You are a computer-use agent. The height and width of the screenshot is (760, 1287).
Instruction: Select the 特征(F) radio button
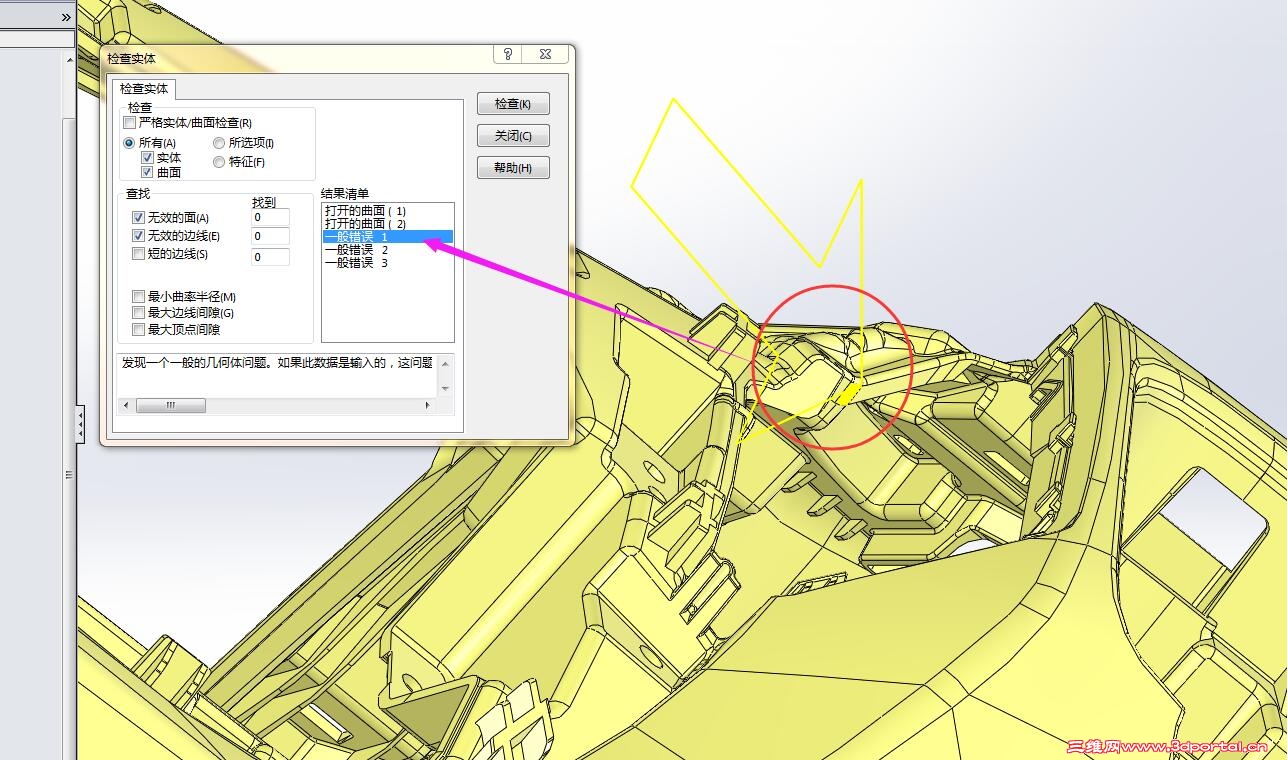click(219, 162)
